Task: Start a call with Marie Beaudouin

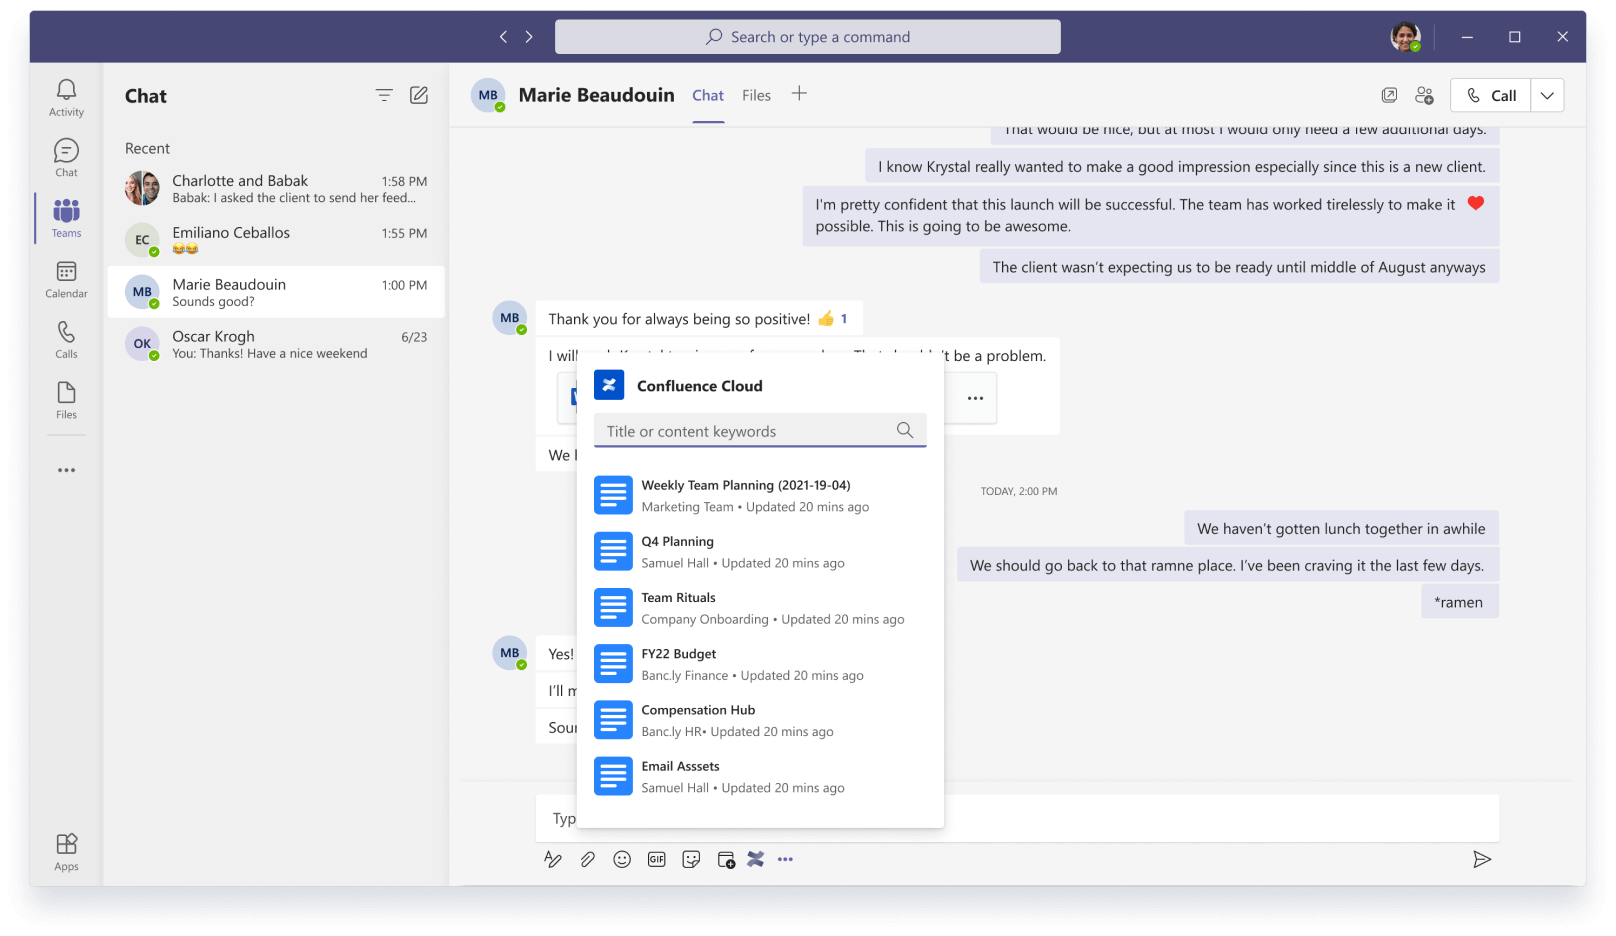Action: point(1490,95)
